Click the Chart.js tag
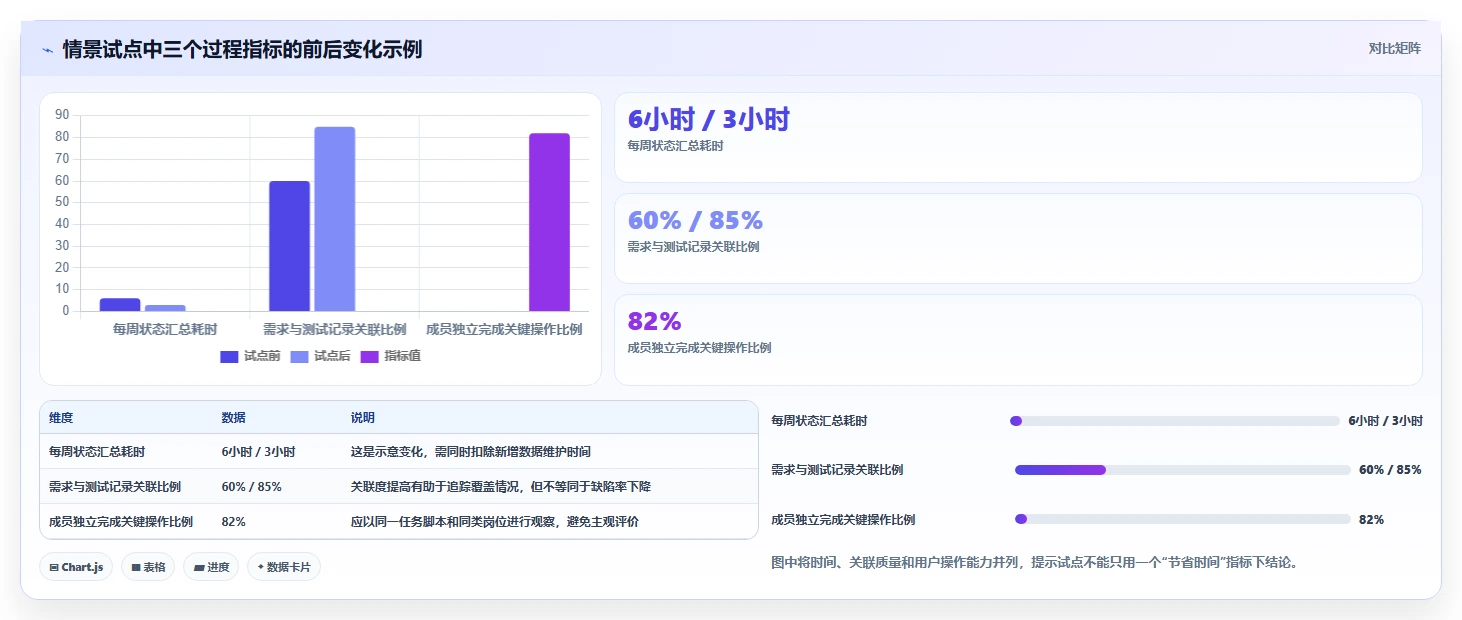1462x620 pixels. [x=76, y=567]
